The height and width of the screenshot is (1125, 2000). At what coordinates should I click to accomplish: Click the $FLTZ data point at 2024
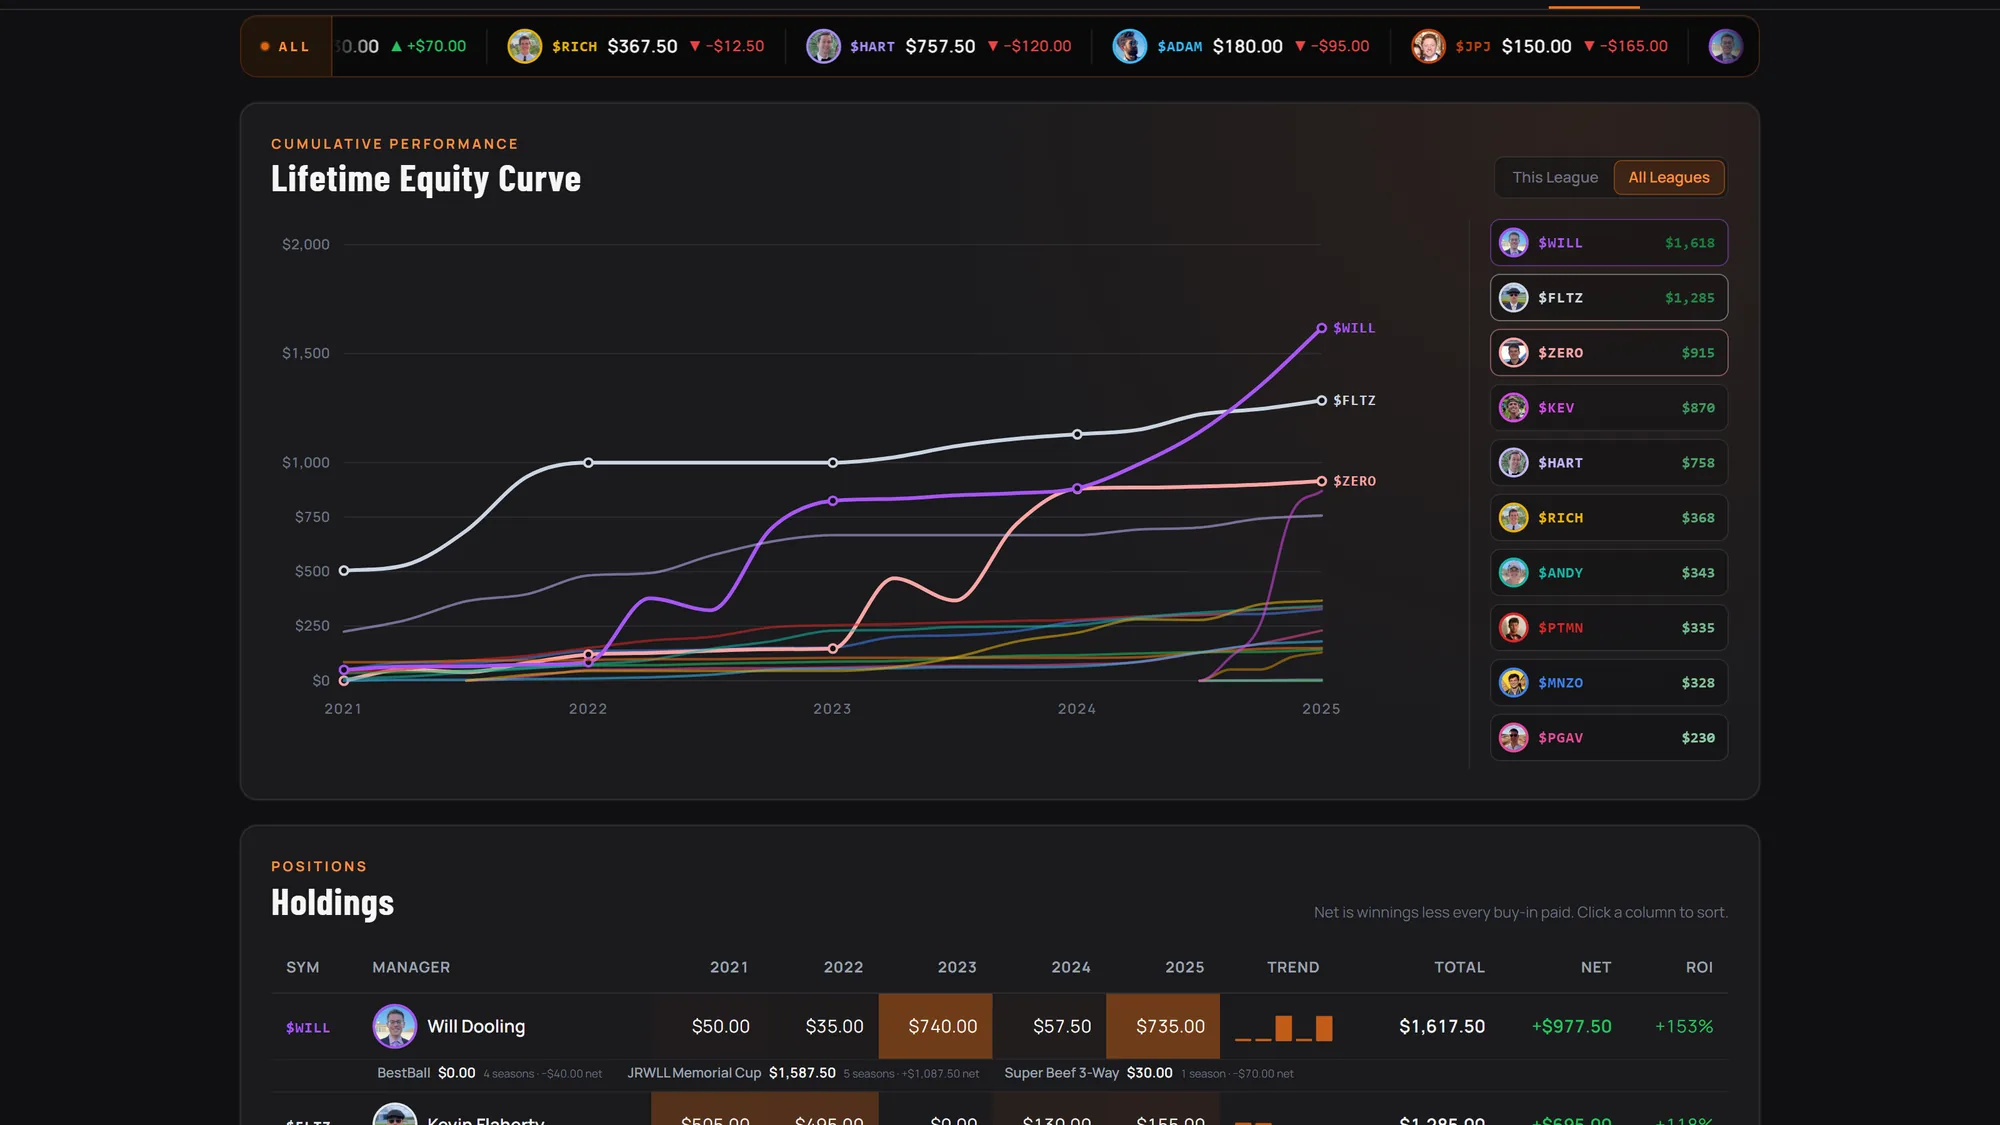click(1077, 434)
